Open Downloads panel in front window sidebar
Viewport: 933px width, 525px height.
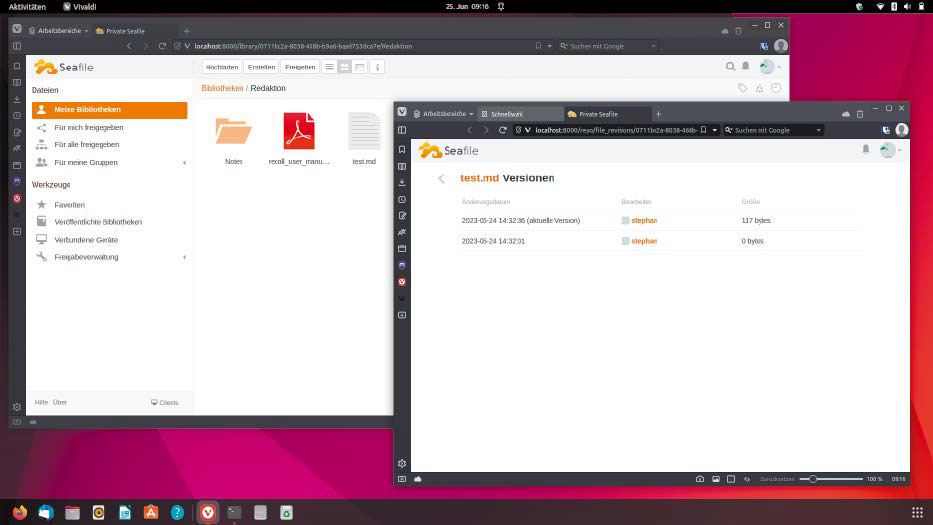(402, 183)
